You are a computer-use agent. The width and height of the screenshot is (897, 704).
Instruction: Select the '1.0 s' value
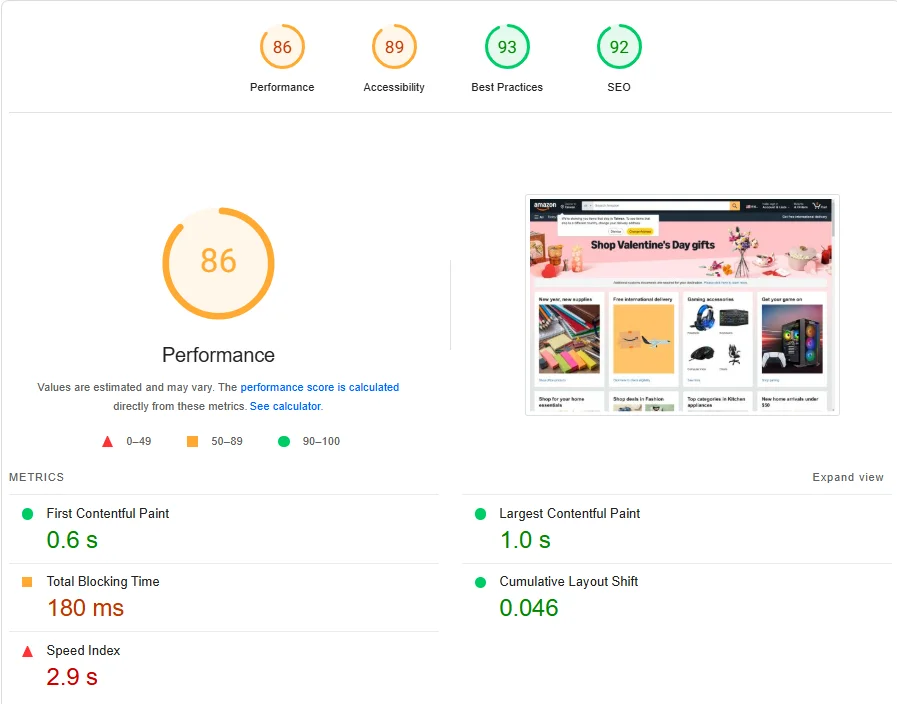(x=525, y=540)
